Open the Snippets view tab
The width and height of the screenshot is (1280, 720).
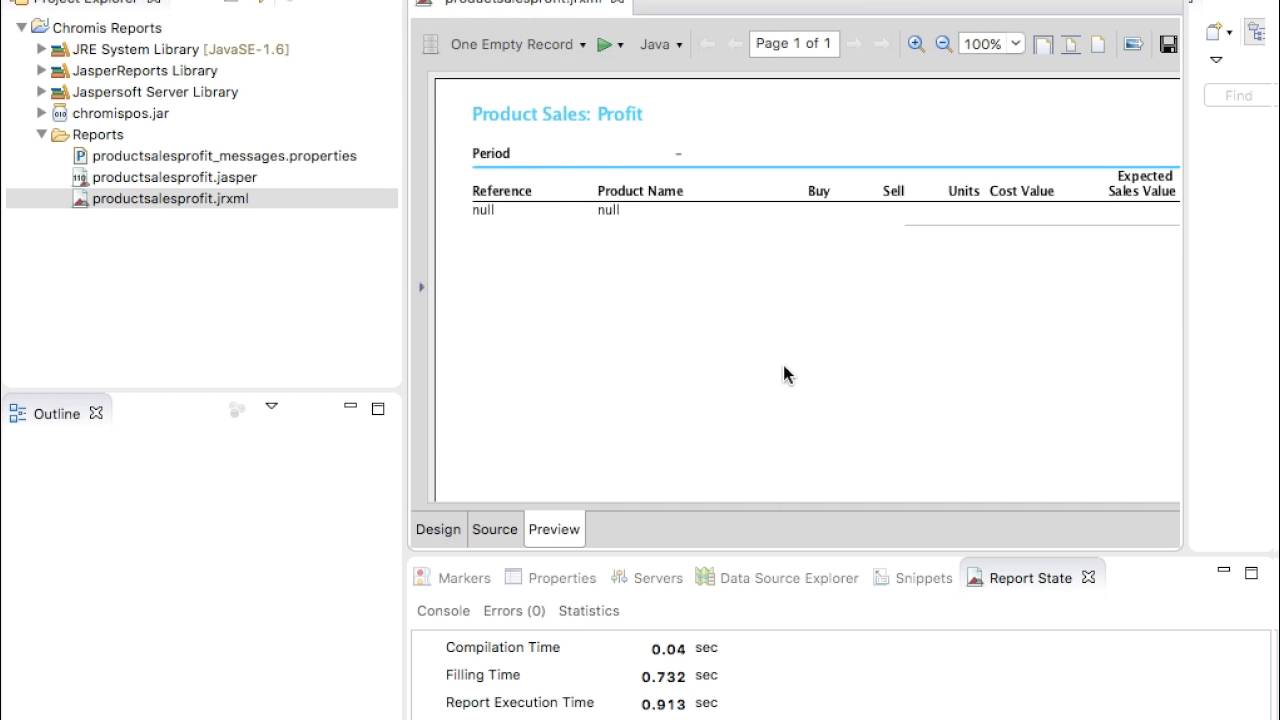[x=913, y=578]
